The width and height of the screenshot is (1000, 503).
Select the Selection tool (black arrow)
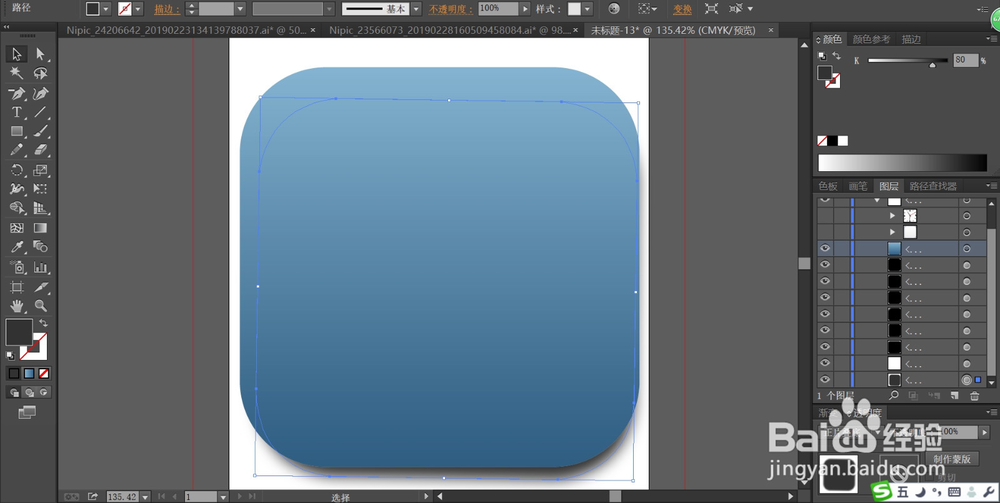coord(17,54)
